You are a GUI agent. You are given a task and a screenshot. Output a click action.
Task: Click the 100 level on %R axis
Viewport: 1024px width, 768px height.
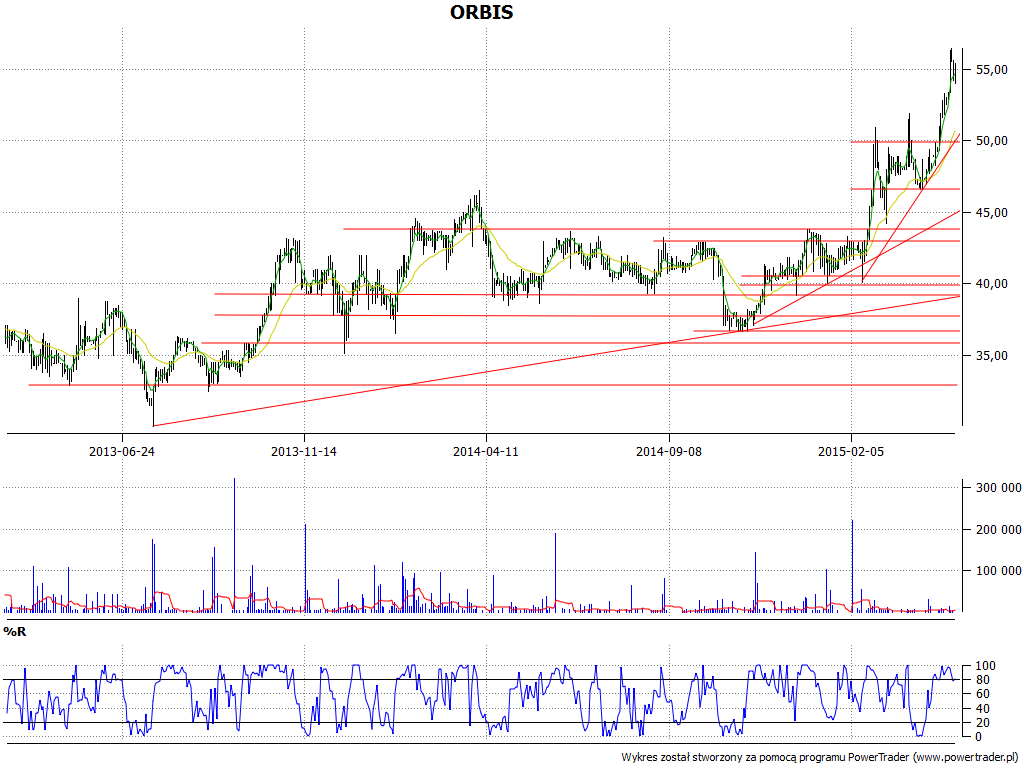(985, 666)
